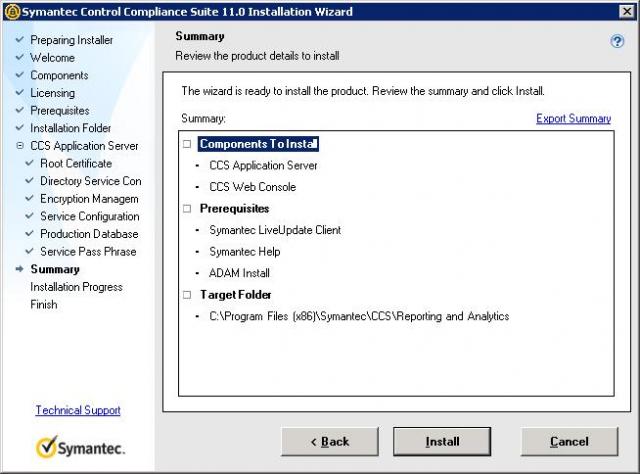The width and height of the screenshot is (640, 474).
Task: Select the Installation Progress step
Action: point(76,287)
